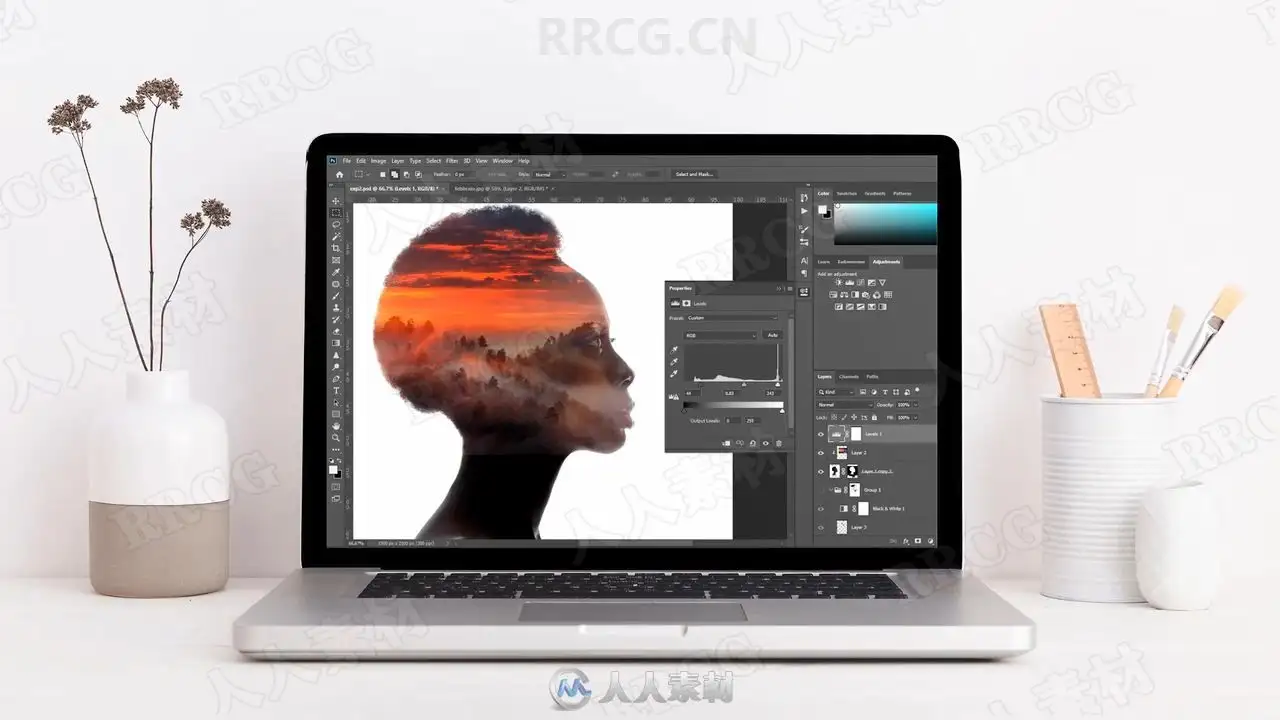
Task: Switch to the Paths tab
Action: [872, 377]
